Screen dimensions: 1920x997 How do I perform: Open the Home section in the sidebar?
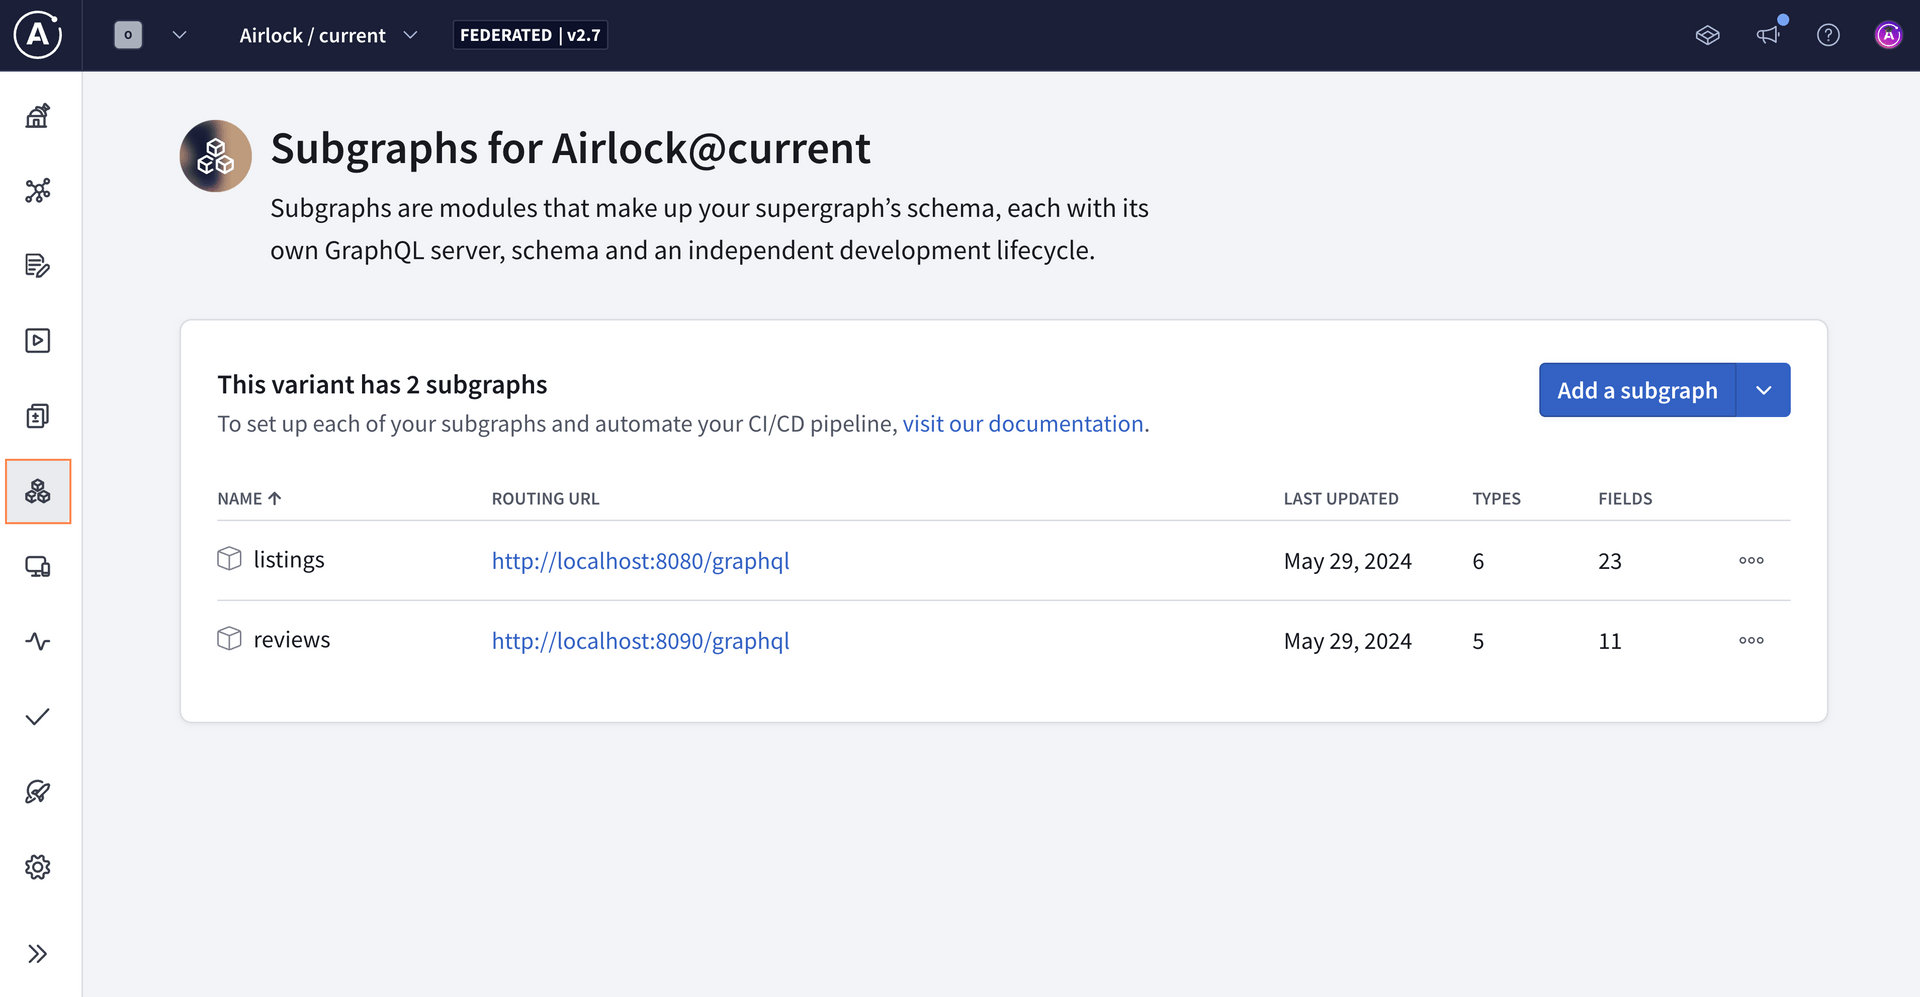[x=38, y=115]
